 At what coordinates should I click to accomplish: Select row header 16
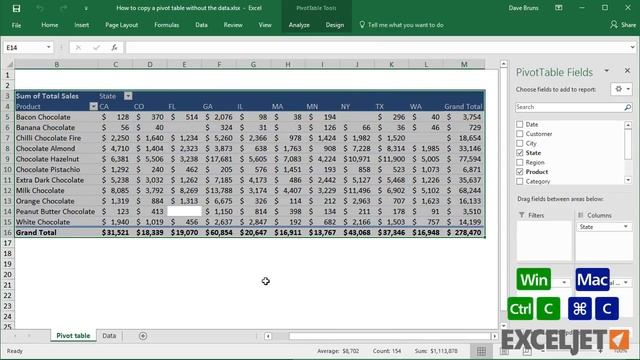point(7,232)
